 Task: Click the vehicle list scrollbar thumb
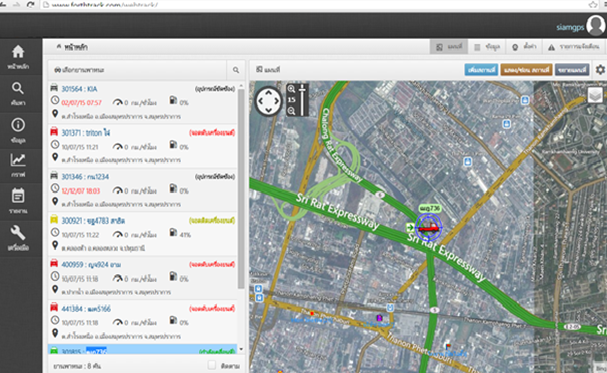241,188
